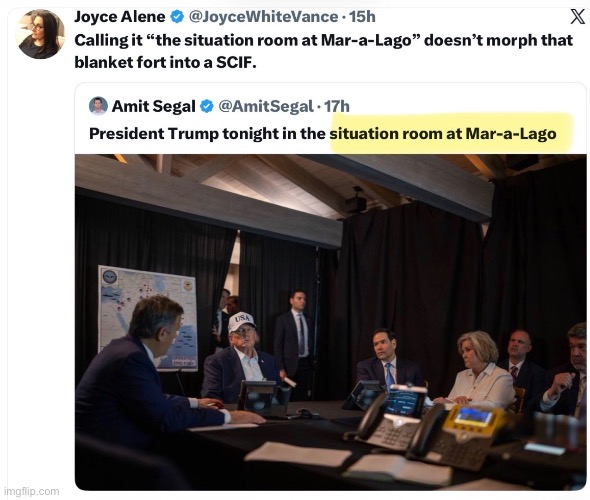Click Joyce Alene's blue verified badge
The image size is (590, 500).
[x=177, y=17]
